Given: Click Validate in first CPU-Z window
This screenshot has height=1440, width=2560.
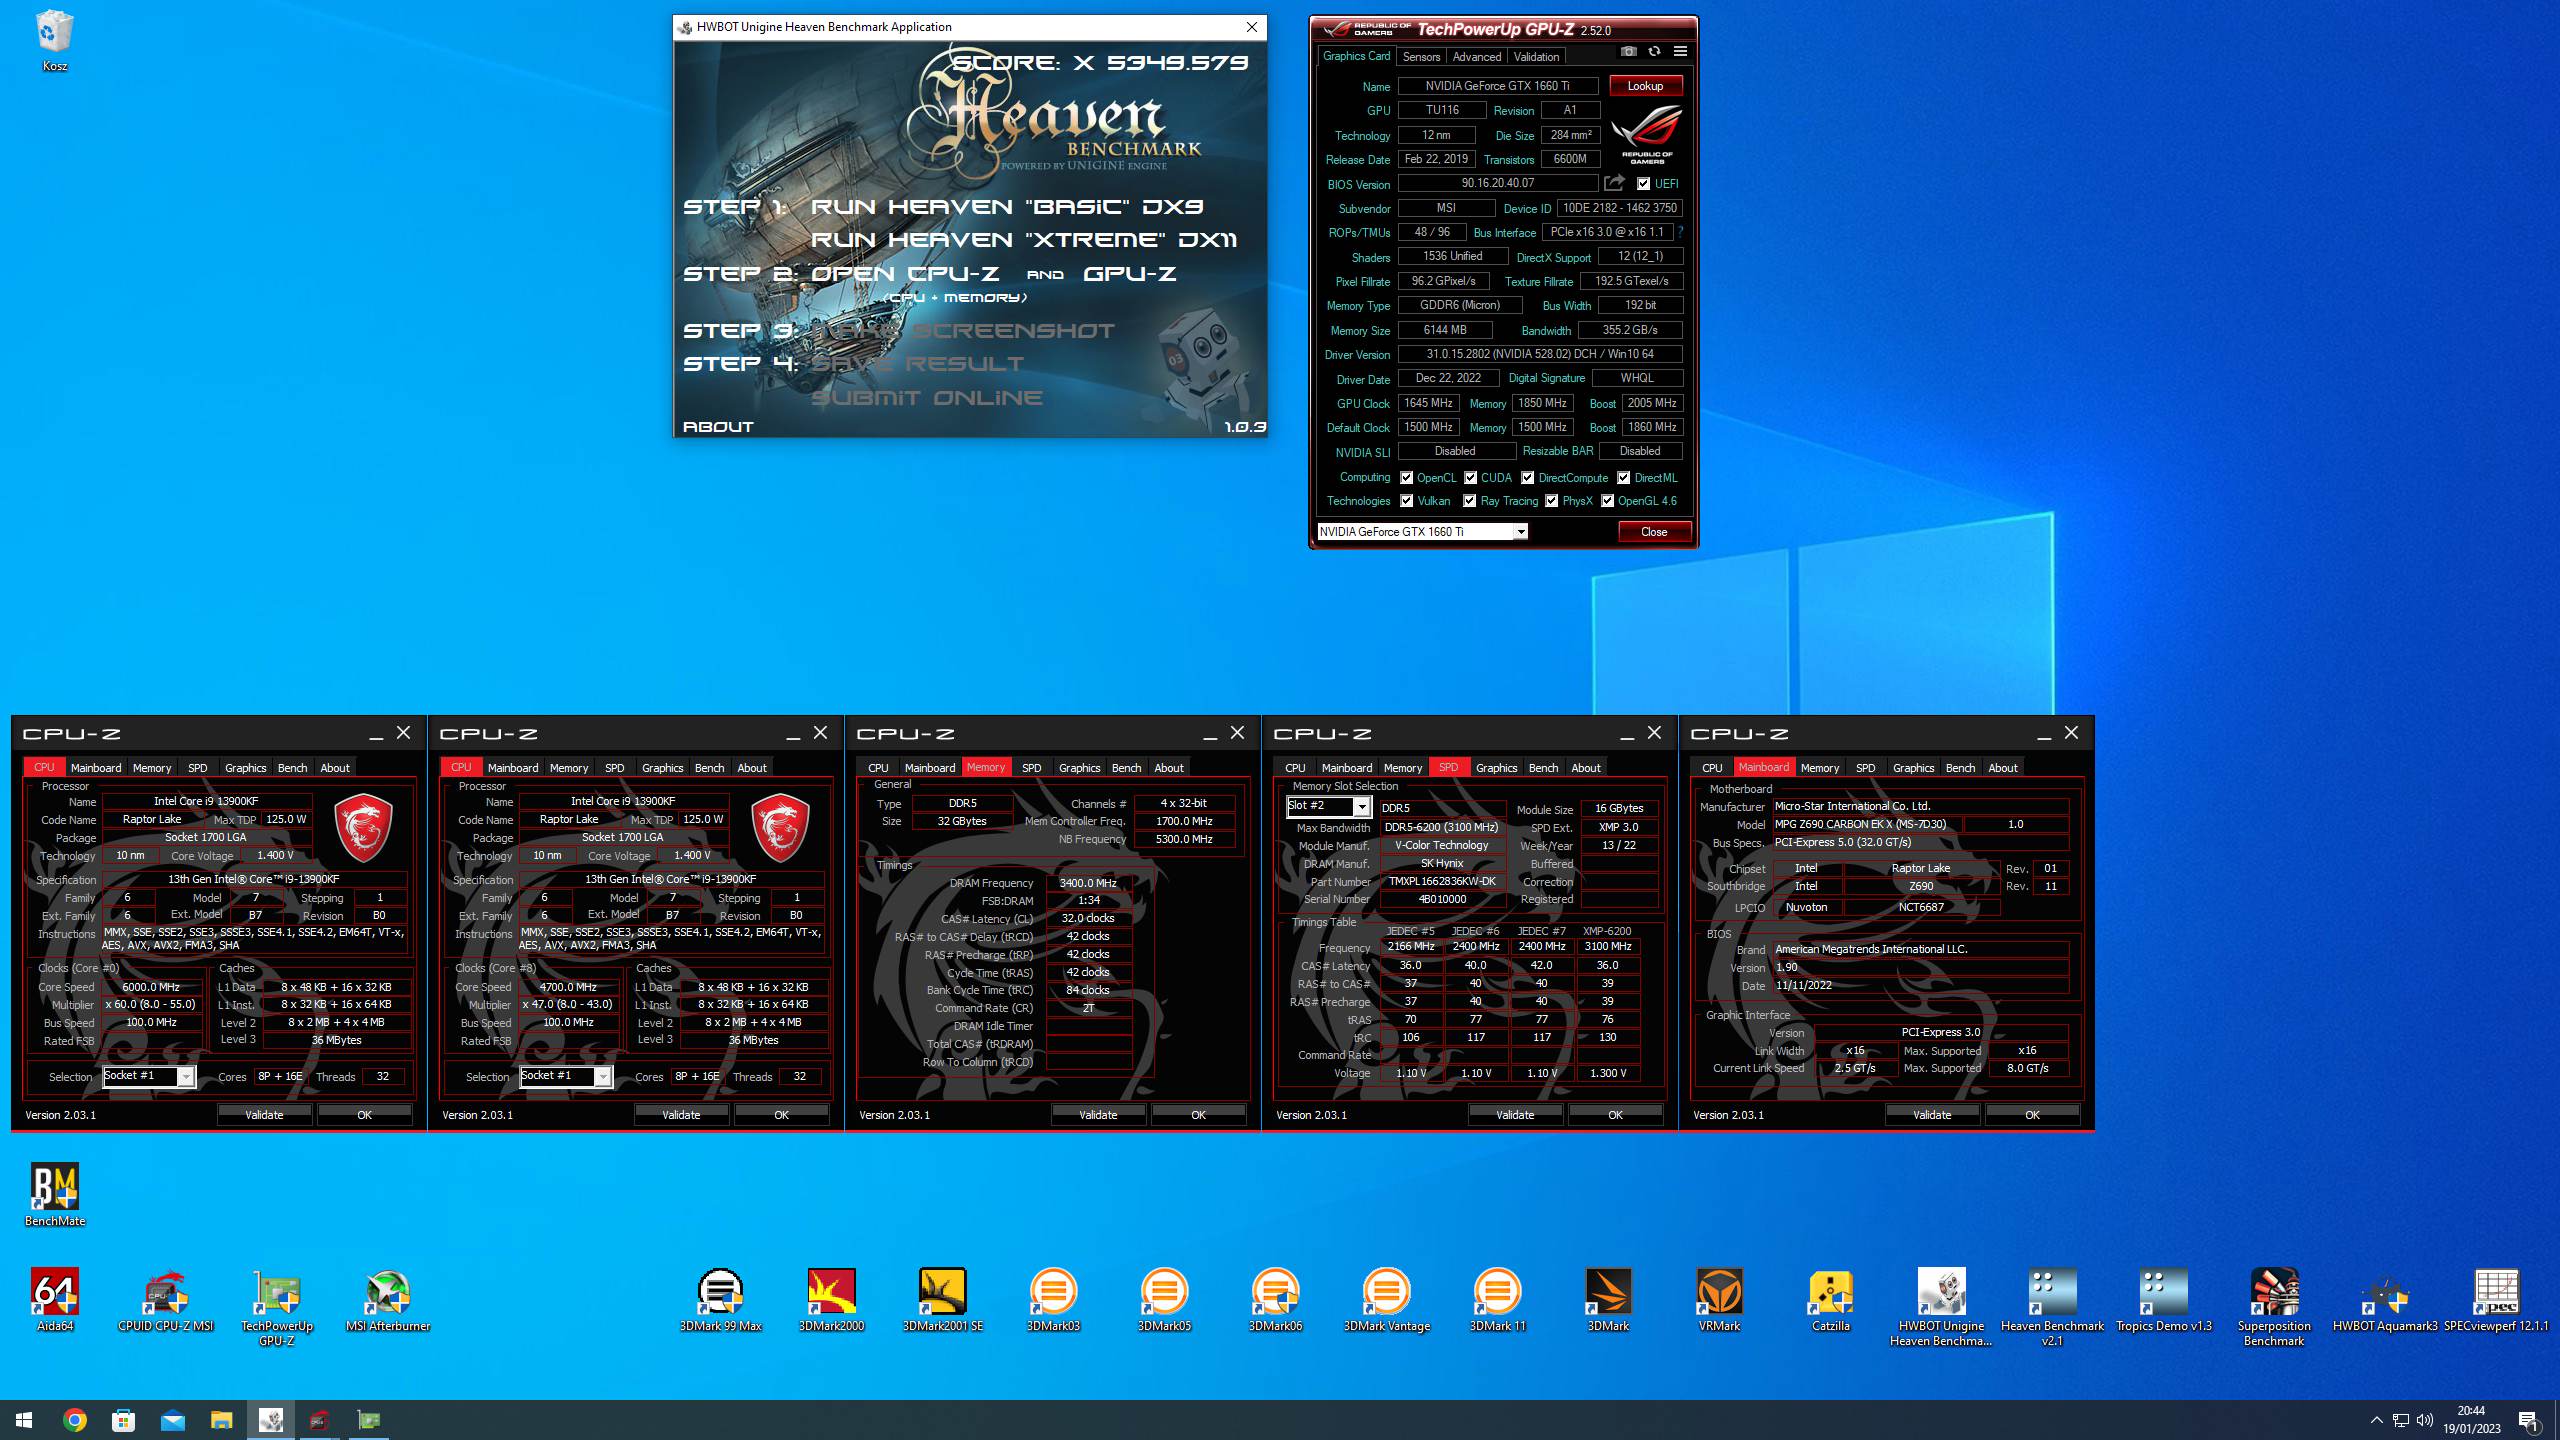Looking at the screenshot, I should click(x=264, y=1115).
